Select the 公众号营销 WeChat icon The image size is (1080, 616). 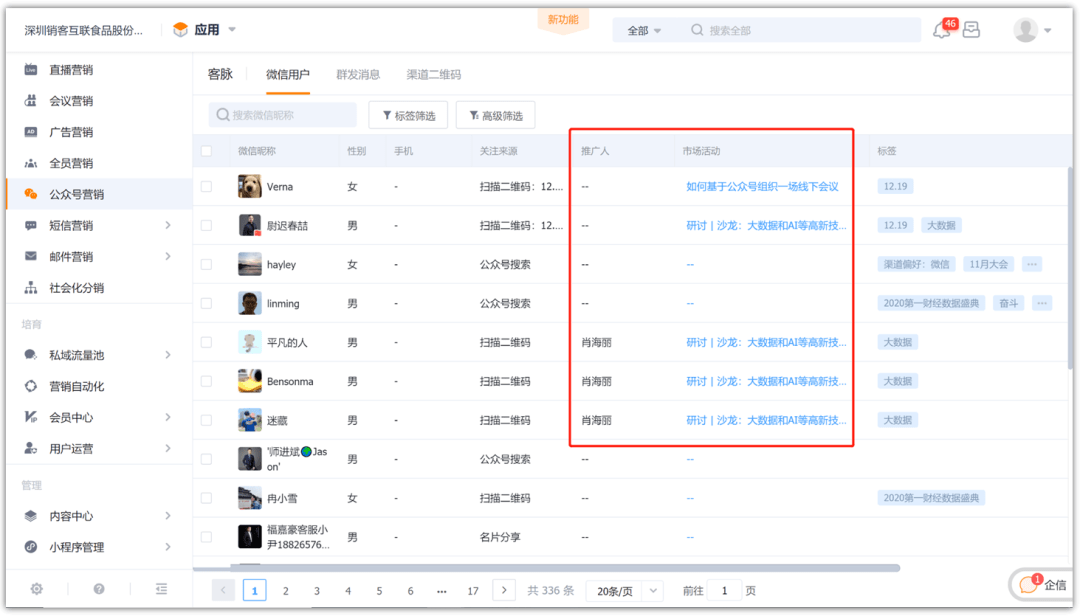[x=31, y=194]
